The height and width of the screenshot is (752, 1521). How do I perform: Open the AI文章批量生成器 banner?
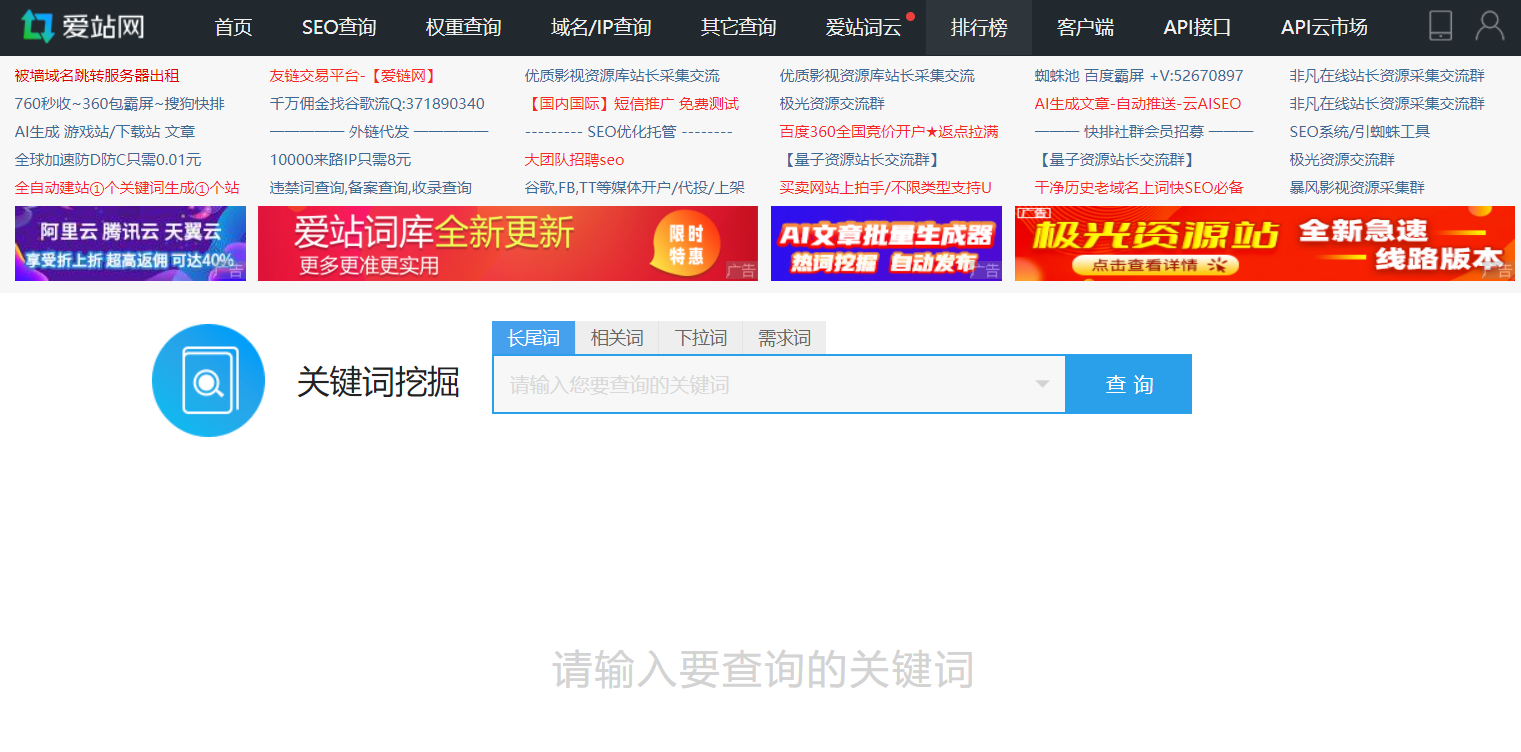(x=886, y=243)
